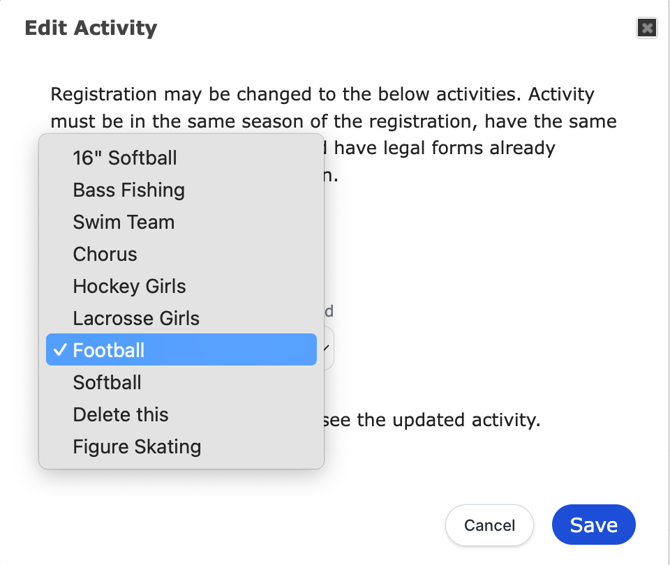The height and width of the screenshot is (565, 670).
Task: Choose the Bass Fishing option
Action: [181, 190]
